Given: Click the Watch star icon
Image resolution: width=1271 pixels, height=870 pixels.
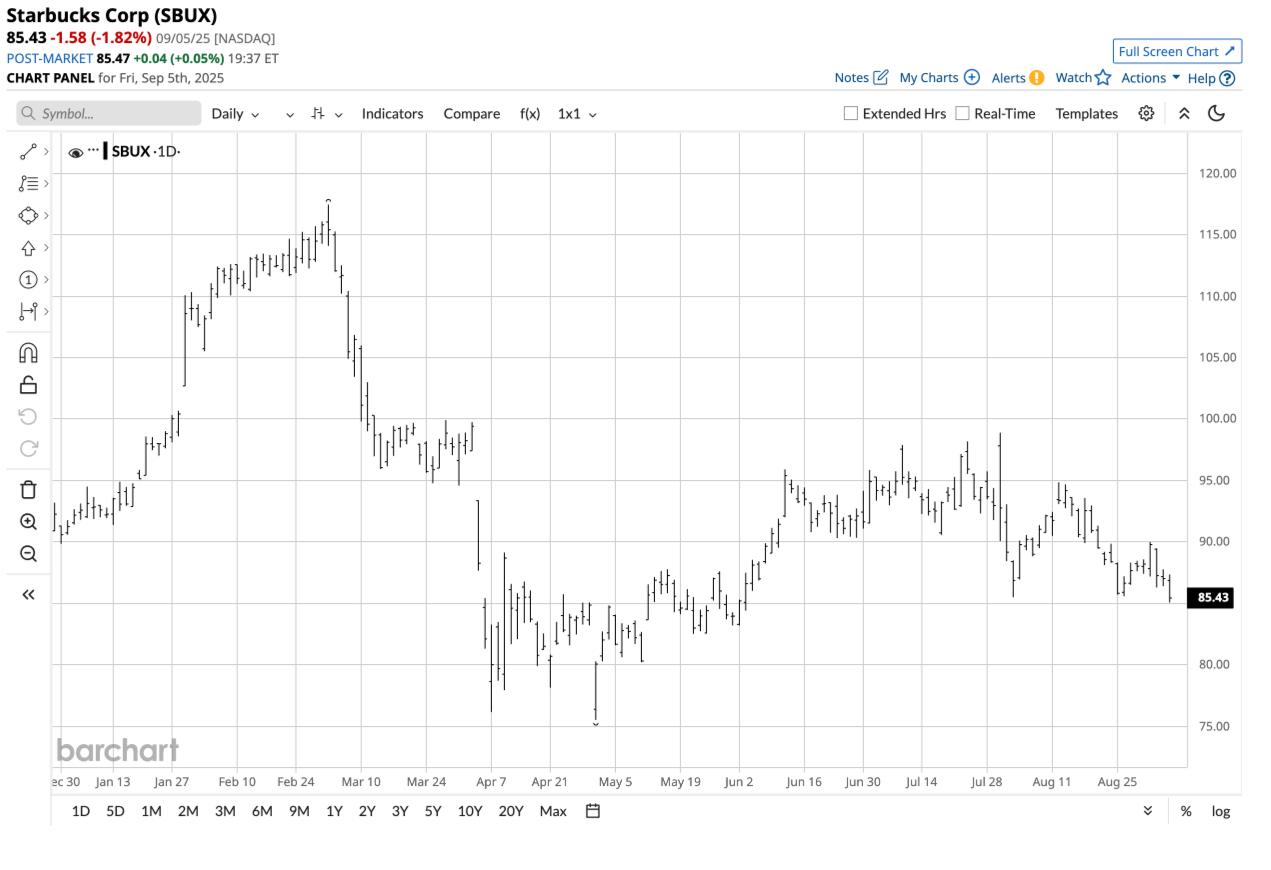Looking at the screenshot, I should click(x=1103, y=77).
